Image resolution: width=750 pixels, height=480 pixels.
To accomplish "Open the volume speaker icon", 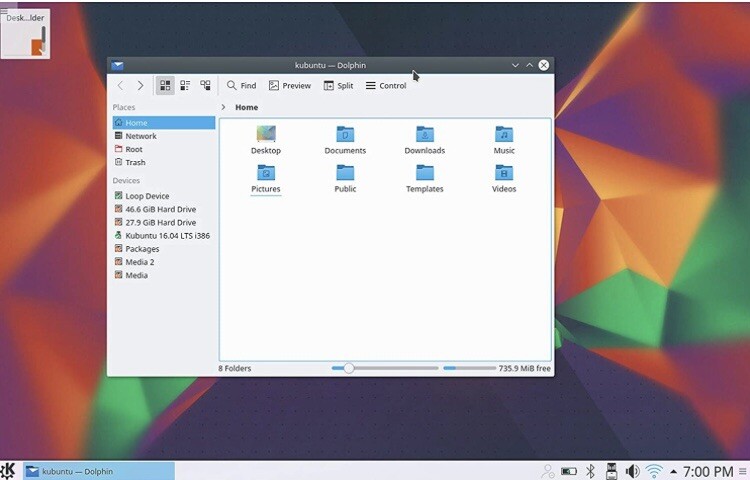I will point(632,471).
